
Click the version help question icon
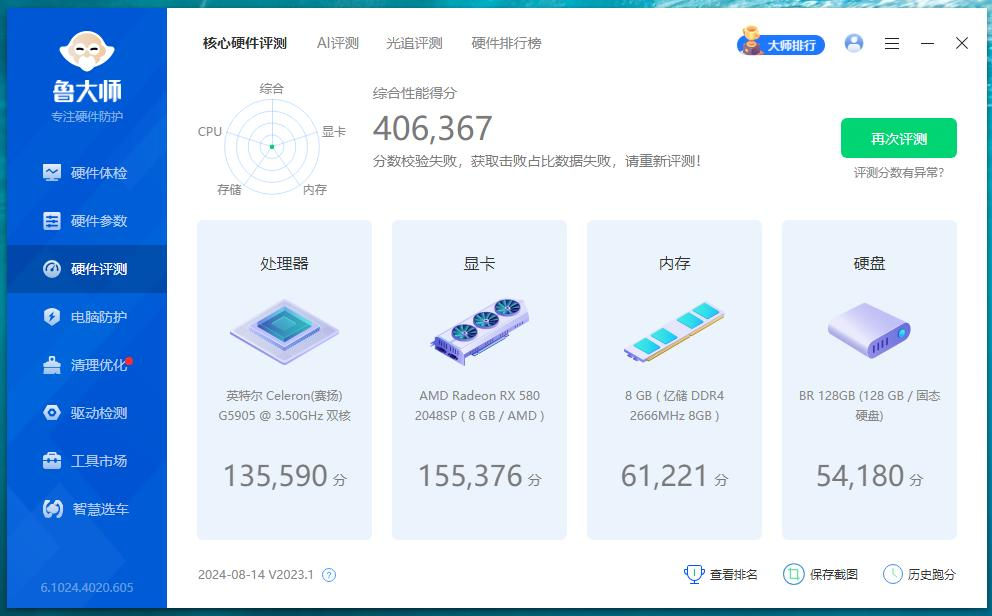[x=329, y=575]
